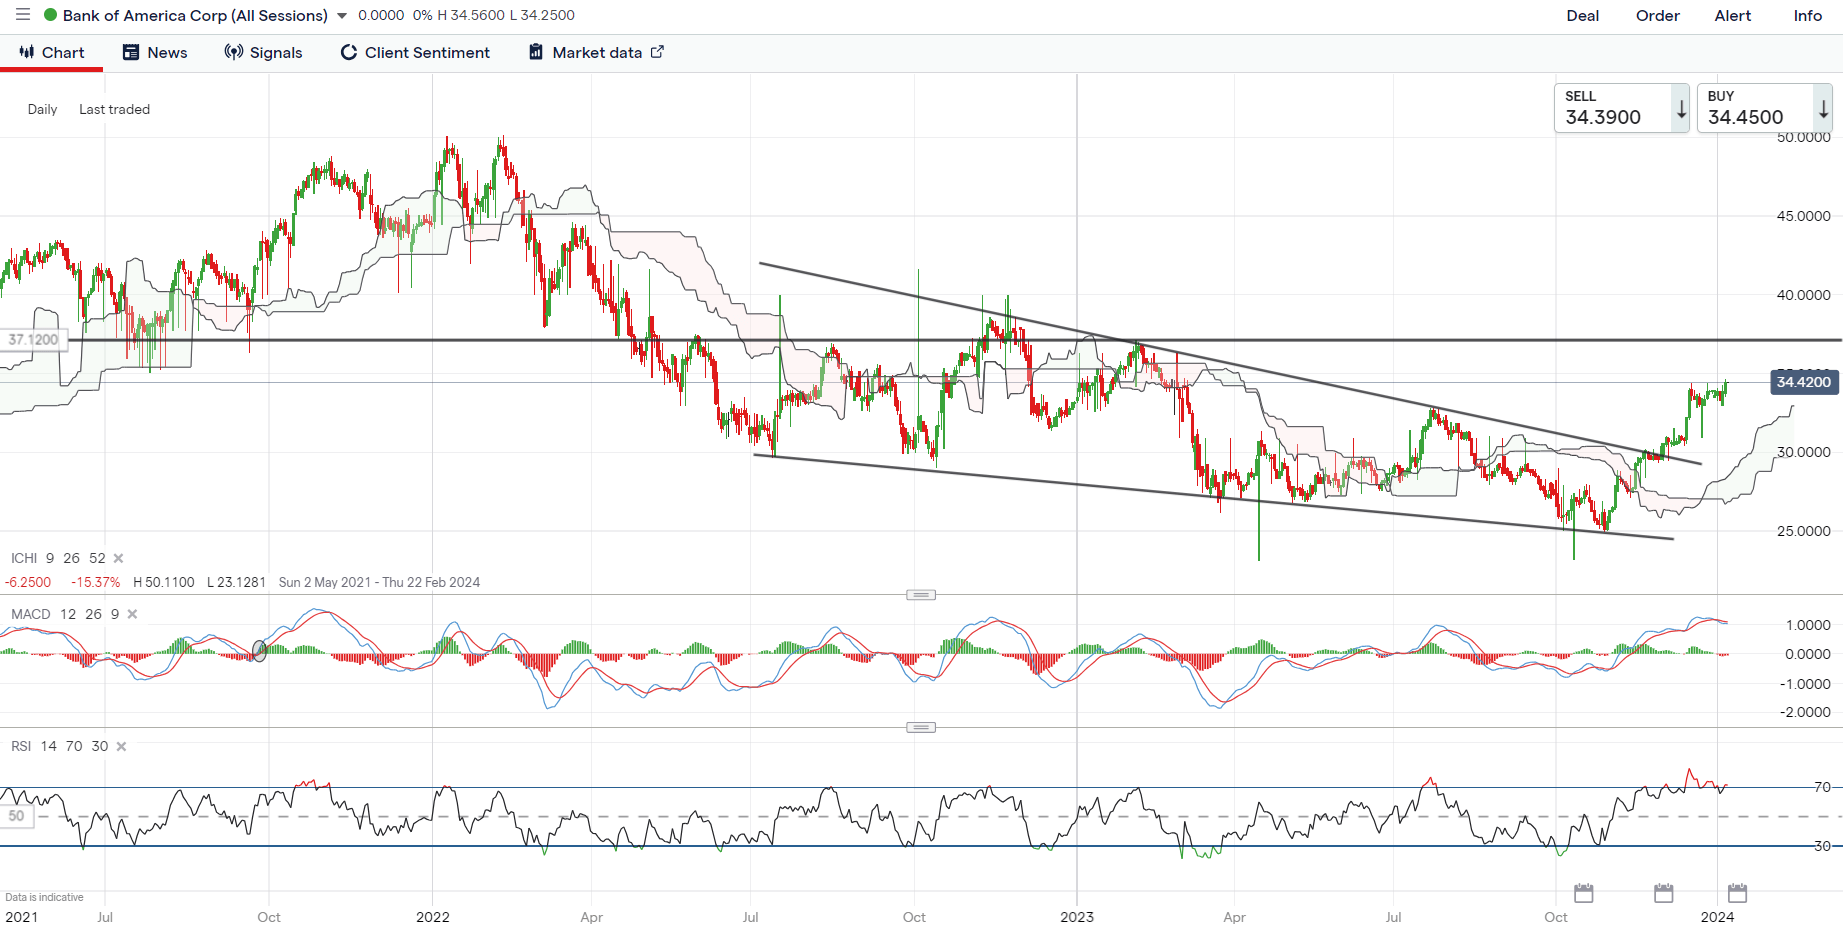The width and height of the screenshot is (1843, 928).
Task: Open MACD 12 26 9 indicator settings
Action: [65, 615]
